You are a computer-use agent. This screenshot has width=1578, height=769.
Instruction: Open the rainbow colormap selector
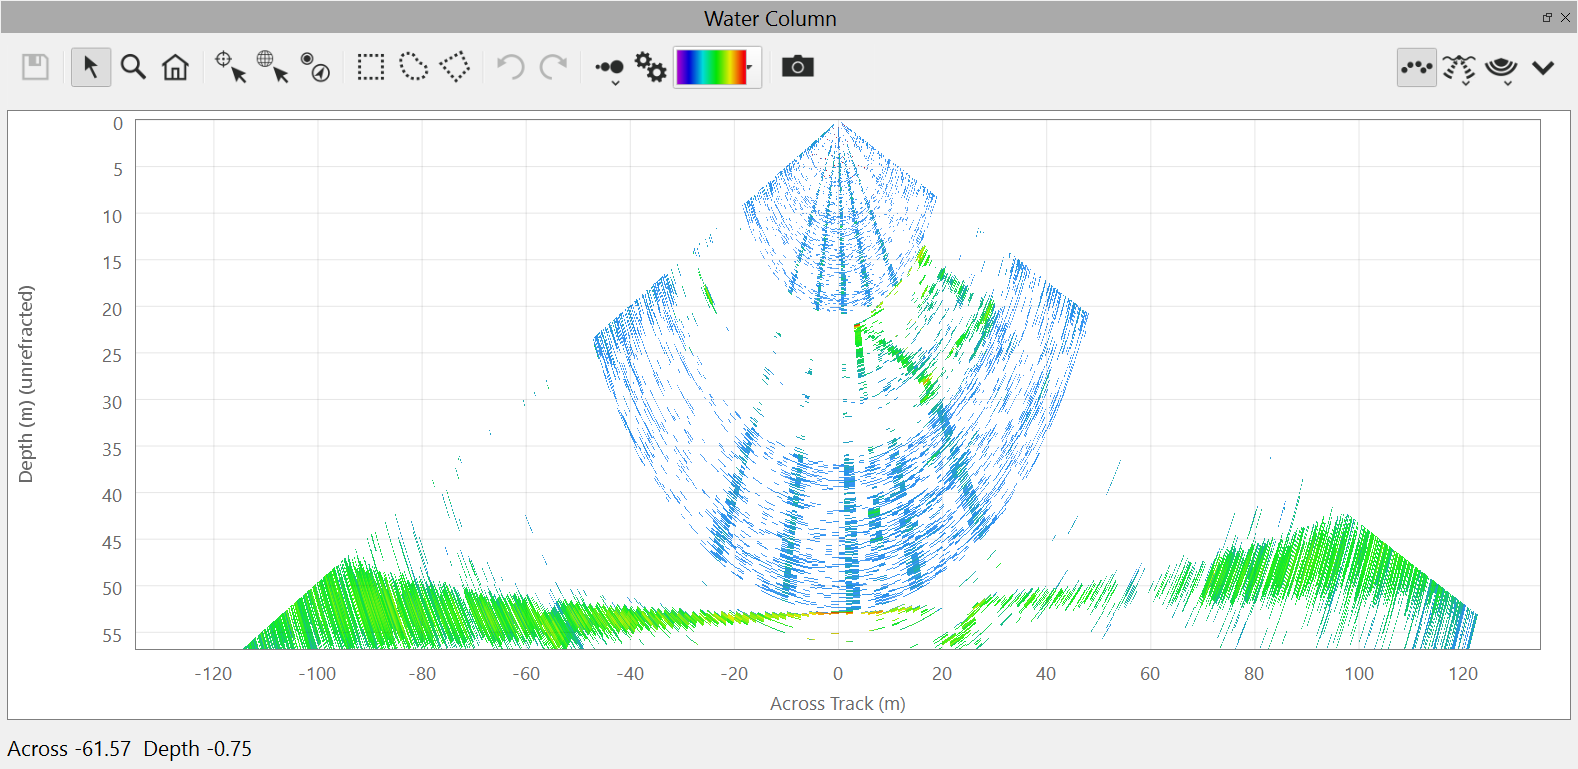click(717, 67)
